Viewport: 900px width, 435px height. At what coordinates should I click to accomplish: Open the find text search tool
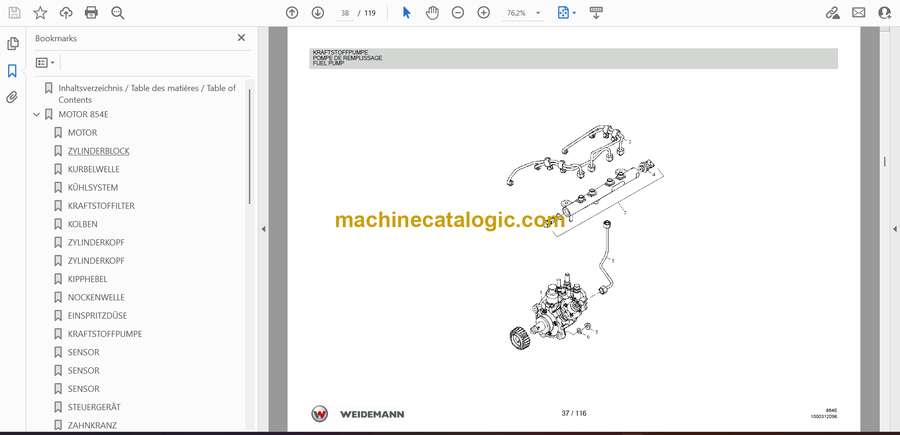118,13
